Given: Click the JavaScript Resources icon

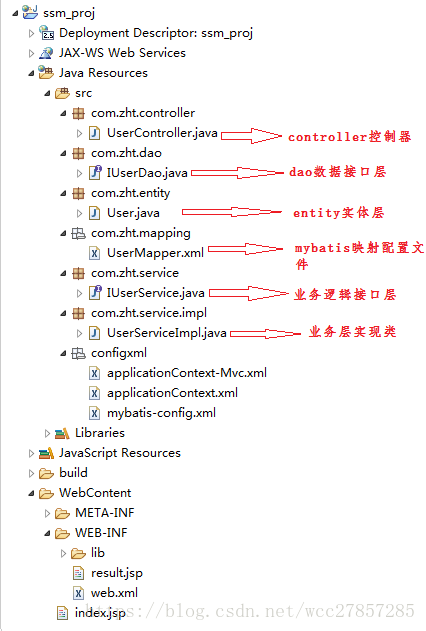Looking at the screenshot, I should (x=46, y=453).
